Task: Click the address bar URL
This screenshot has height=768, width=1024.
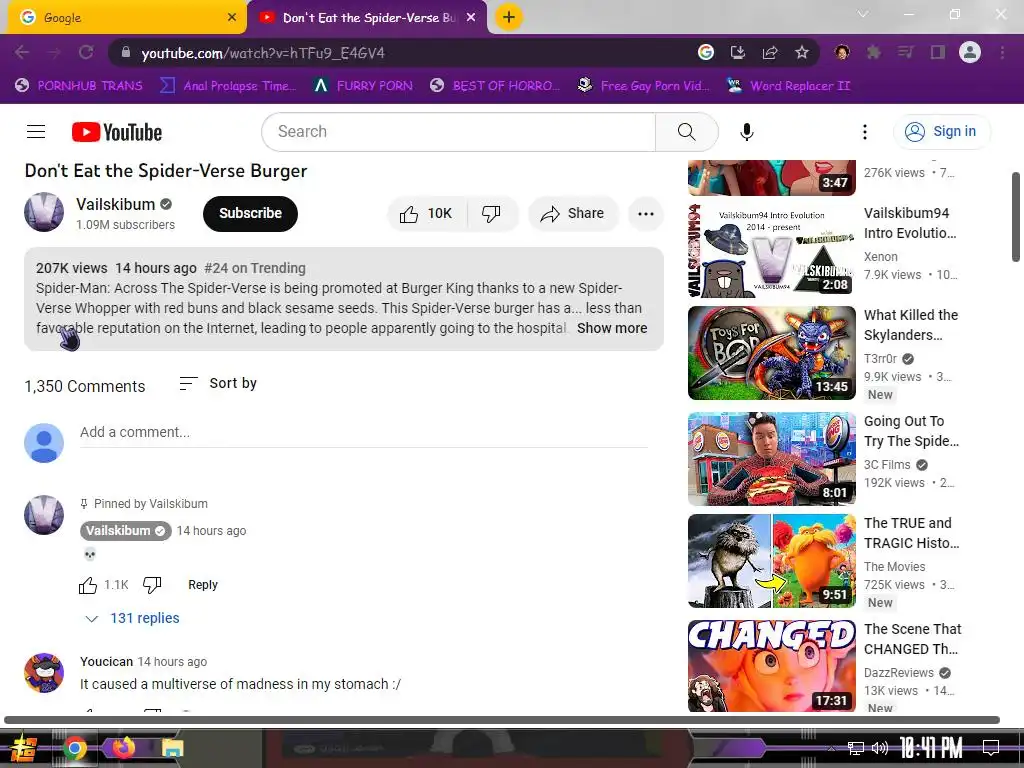Action: [263, 54]
